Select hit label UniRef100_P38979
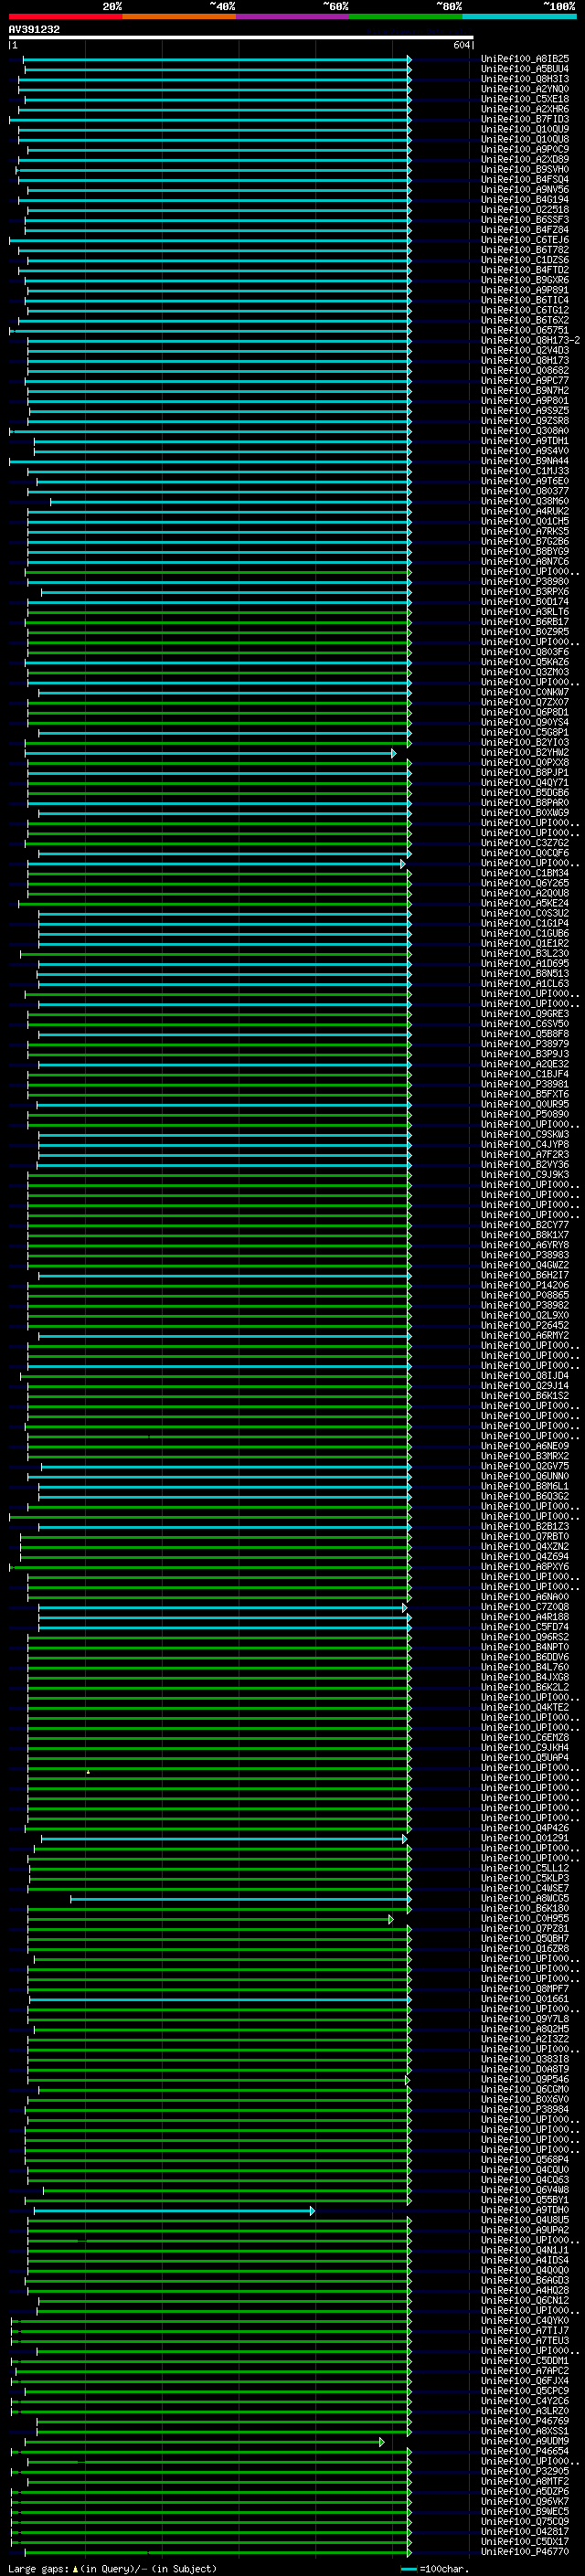 [x=525, y=1044]
